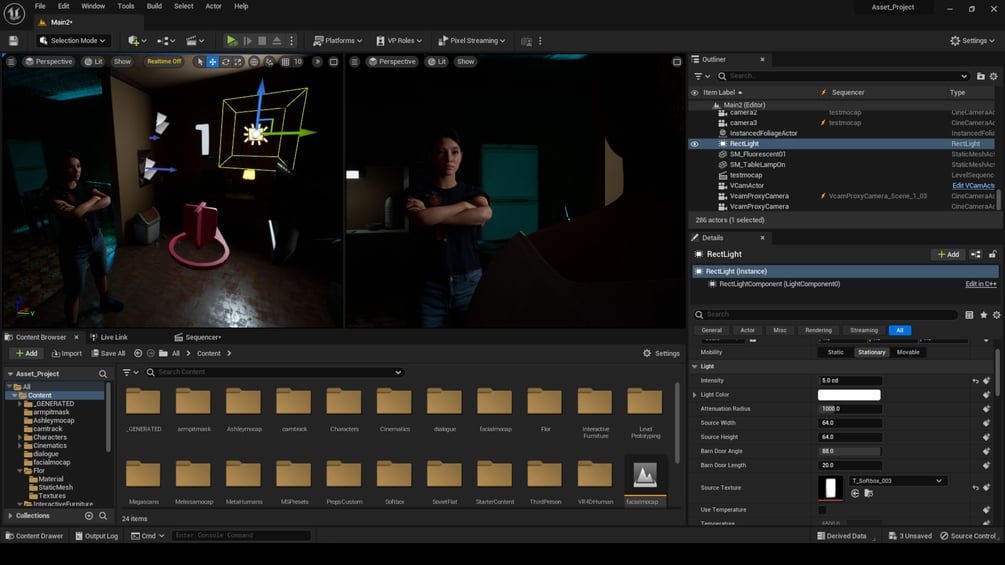Expand the Light Color property
The image size is (1005, 565).
695,395
